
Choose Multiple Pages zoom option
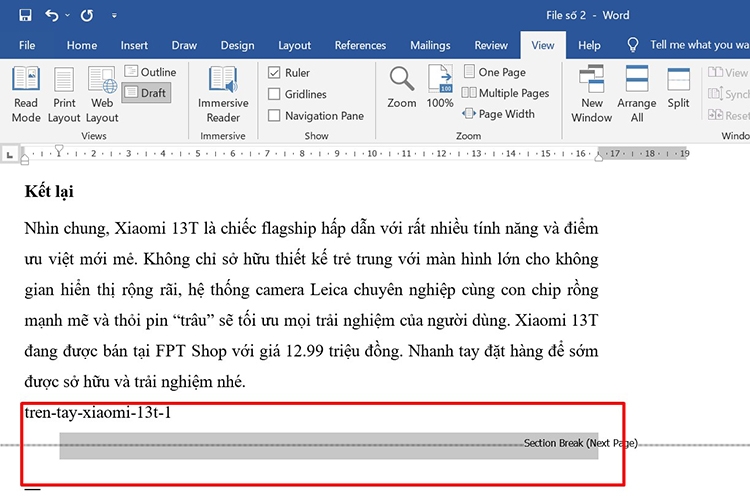coord(506,93)
